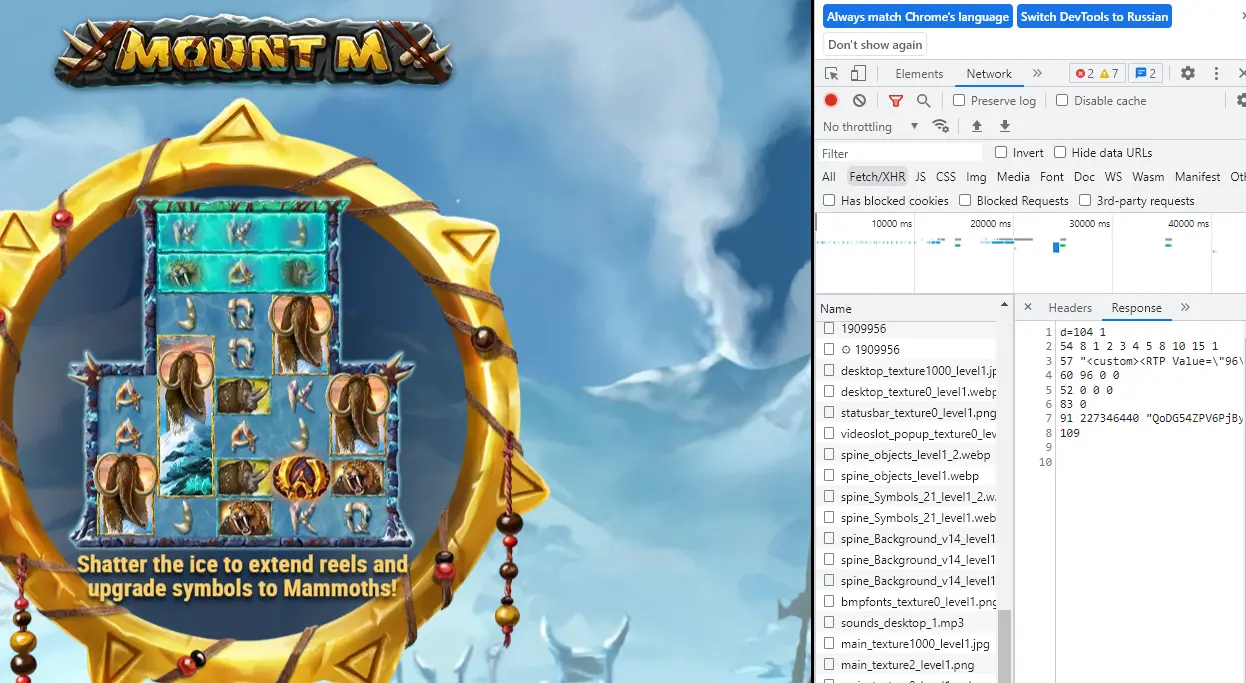Click into the Filter text field
1246x683 pixels.
[x=900, y=153]
